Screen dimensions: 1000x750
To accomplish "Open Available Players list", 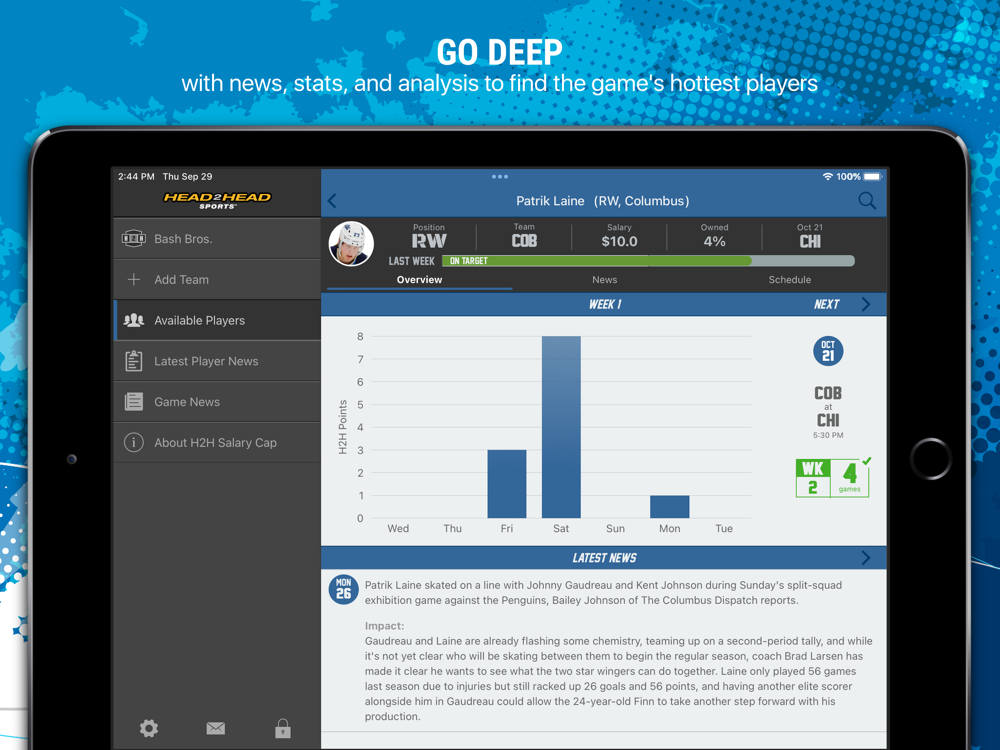I will (217, 320).
